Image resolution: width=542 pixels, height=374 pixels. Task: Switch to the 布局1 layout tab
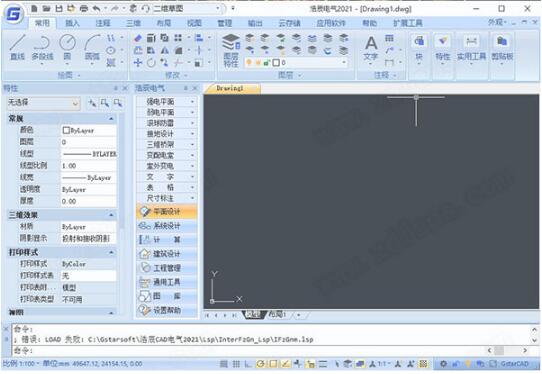pyautogui.click(x=277, y=315)
